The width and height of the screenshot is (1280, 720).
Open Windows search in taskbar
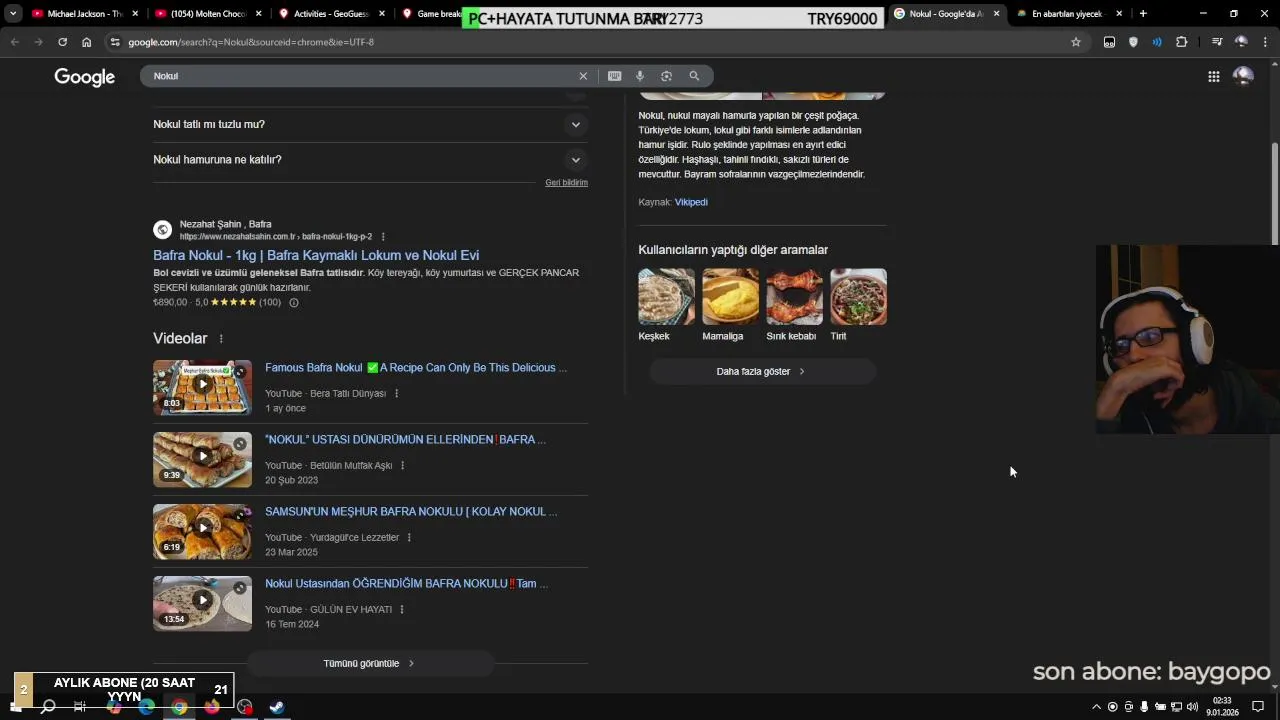pyautogui.click(x=47, y=707)
